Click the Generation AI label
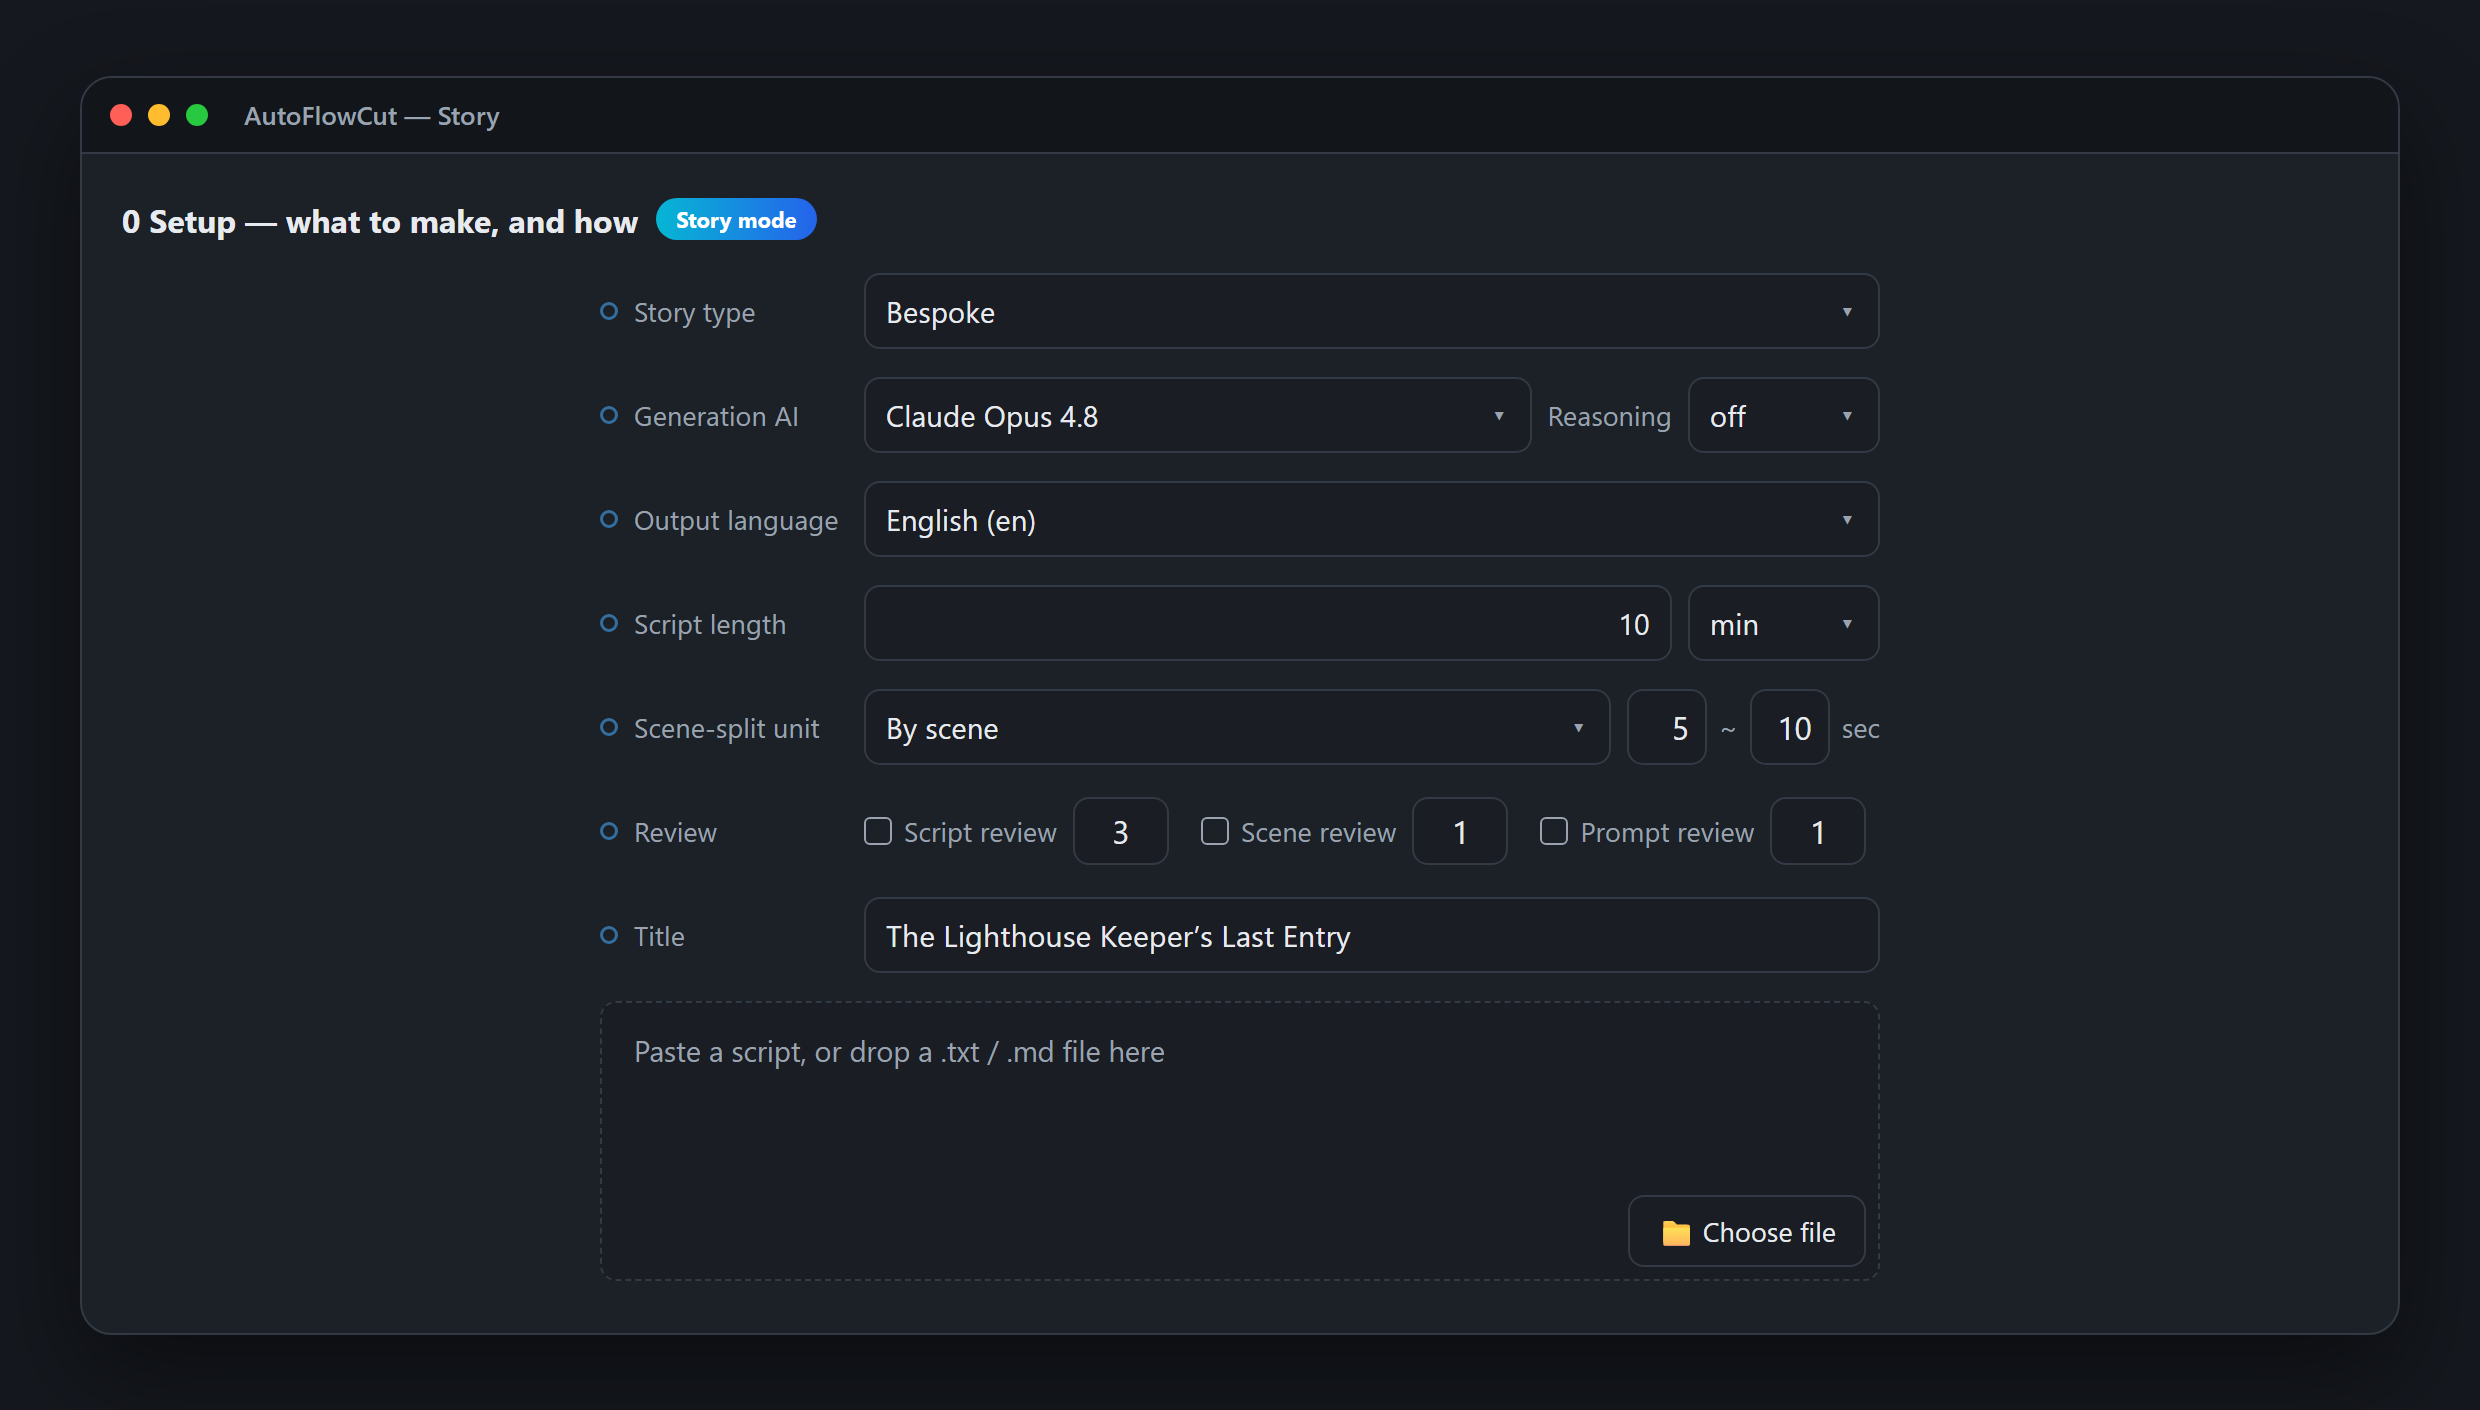Screen dimensions: 2480x1410 pos(716,416)
